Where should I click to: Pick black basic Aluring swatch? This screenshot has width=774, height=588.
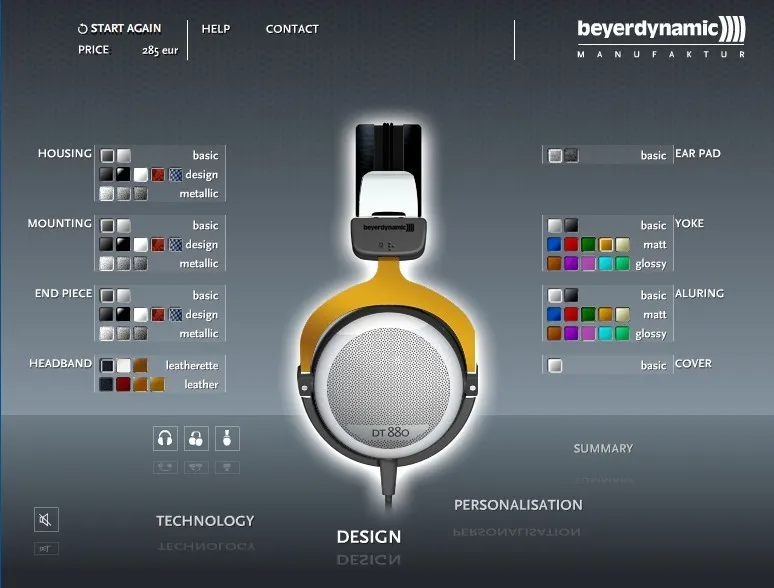point(572,296)
